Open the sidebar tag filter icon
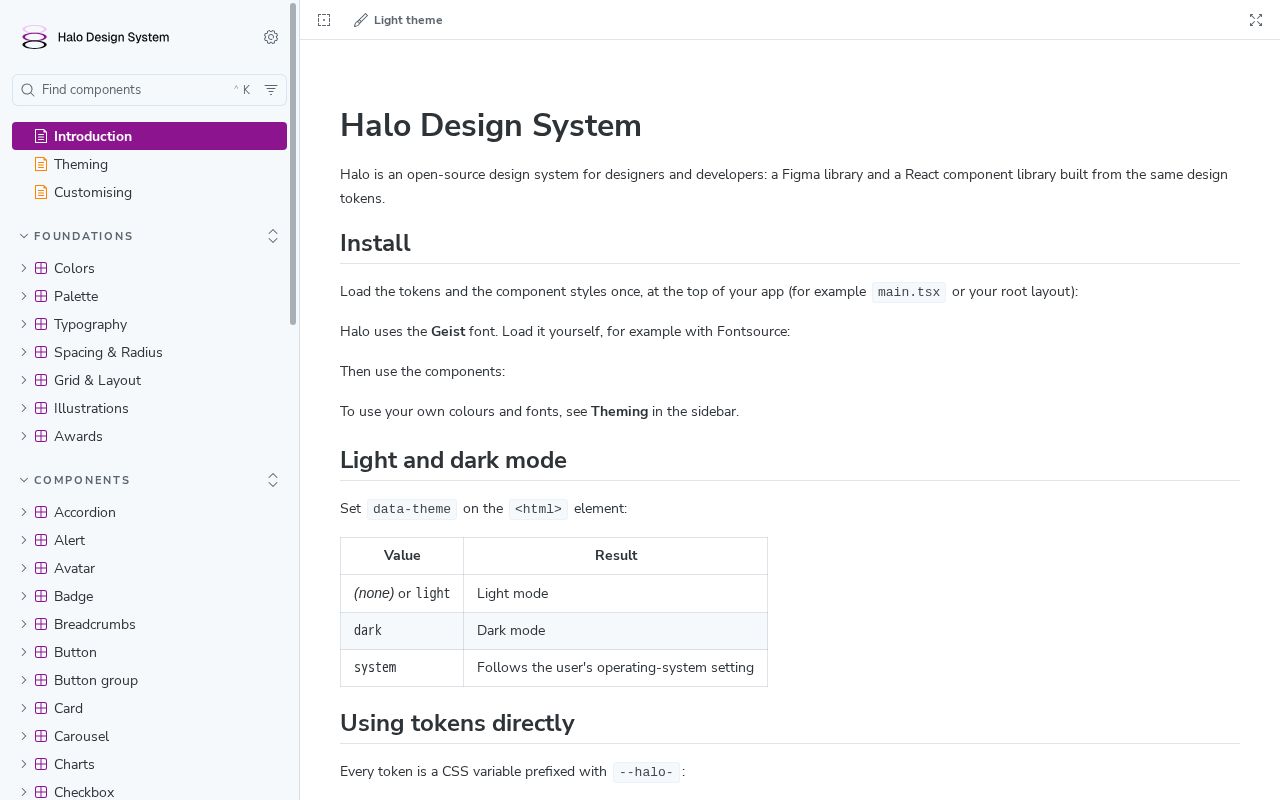Image resolution: width=1280 pixels, height=800 pixels. [x=271, y=90]
